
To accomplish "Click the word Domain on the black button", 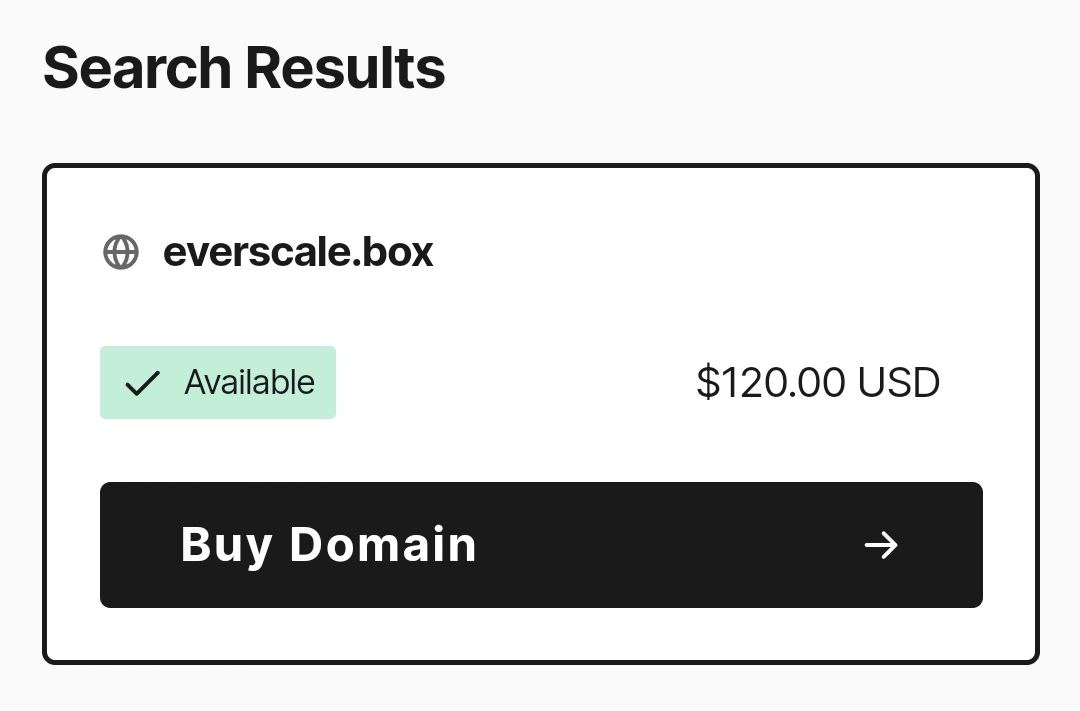I will click(383, 545).
